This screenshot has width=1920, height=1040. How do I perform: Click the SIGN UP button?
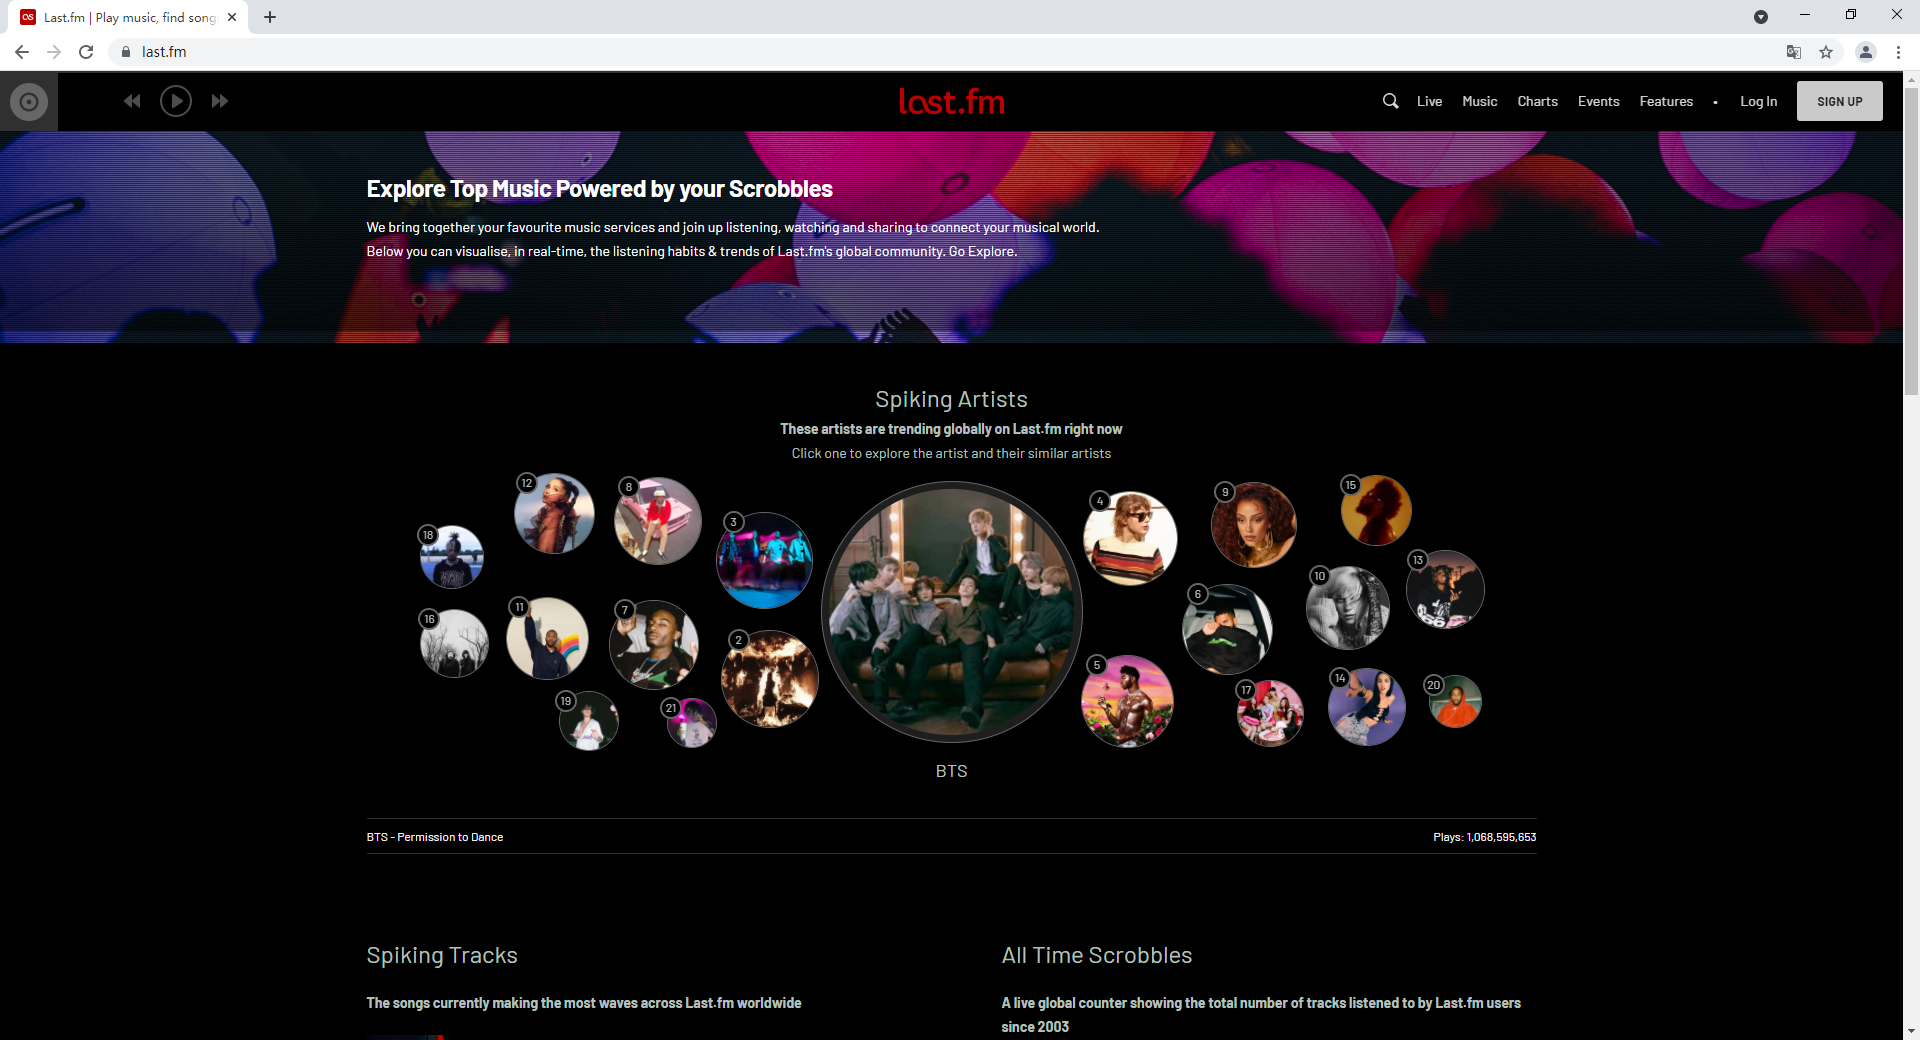1839,101
